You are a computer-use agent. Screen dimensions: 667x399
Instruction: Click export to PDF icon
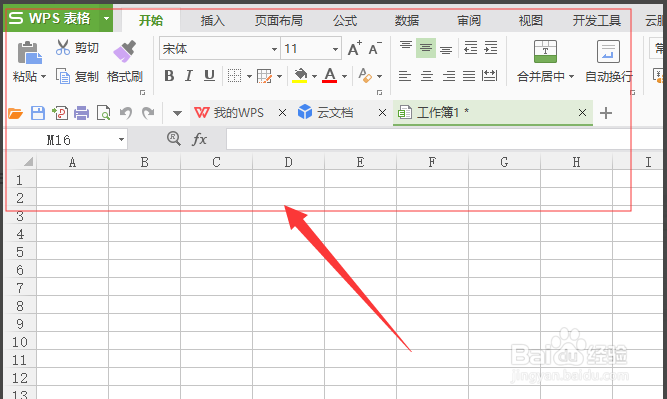60,113
